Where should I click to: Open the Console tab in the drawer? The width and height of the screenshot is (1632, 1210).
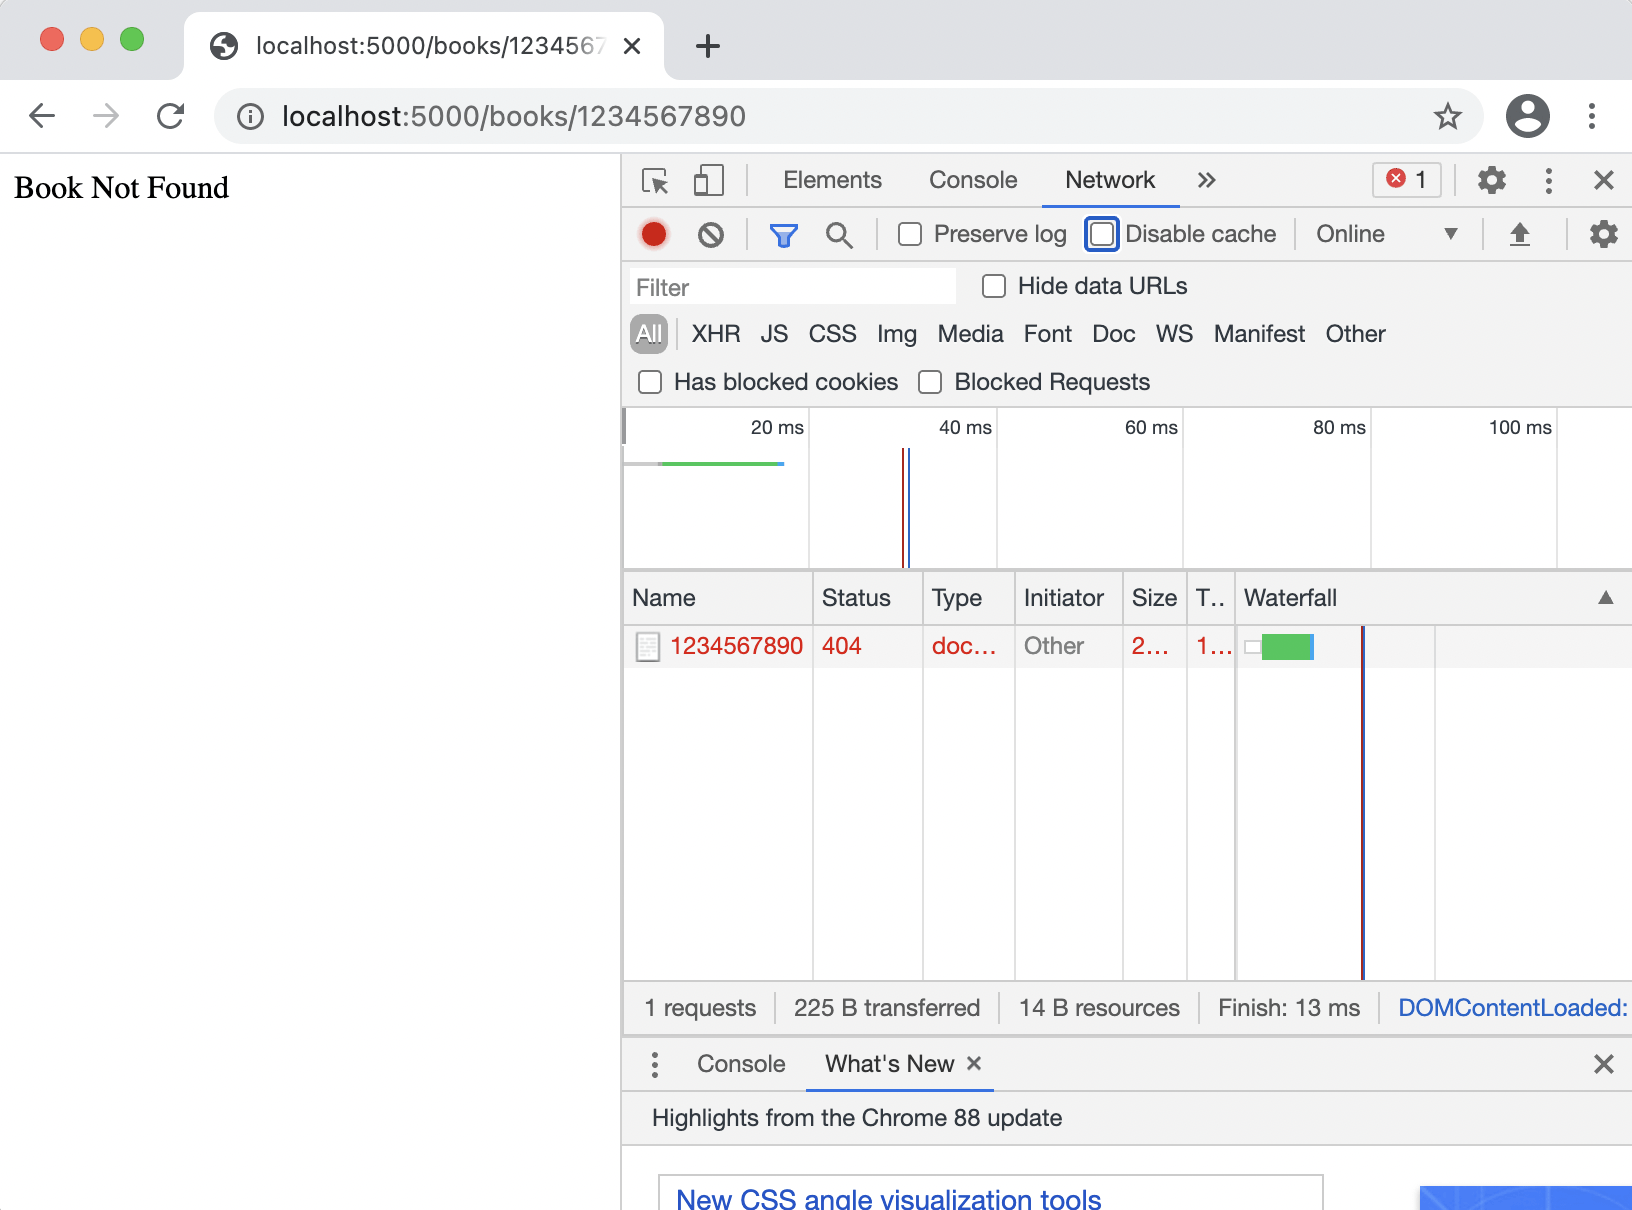click(x=741, y=1064)
